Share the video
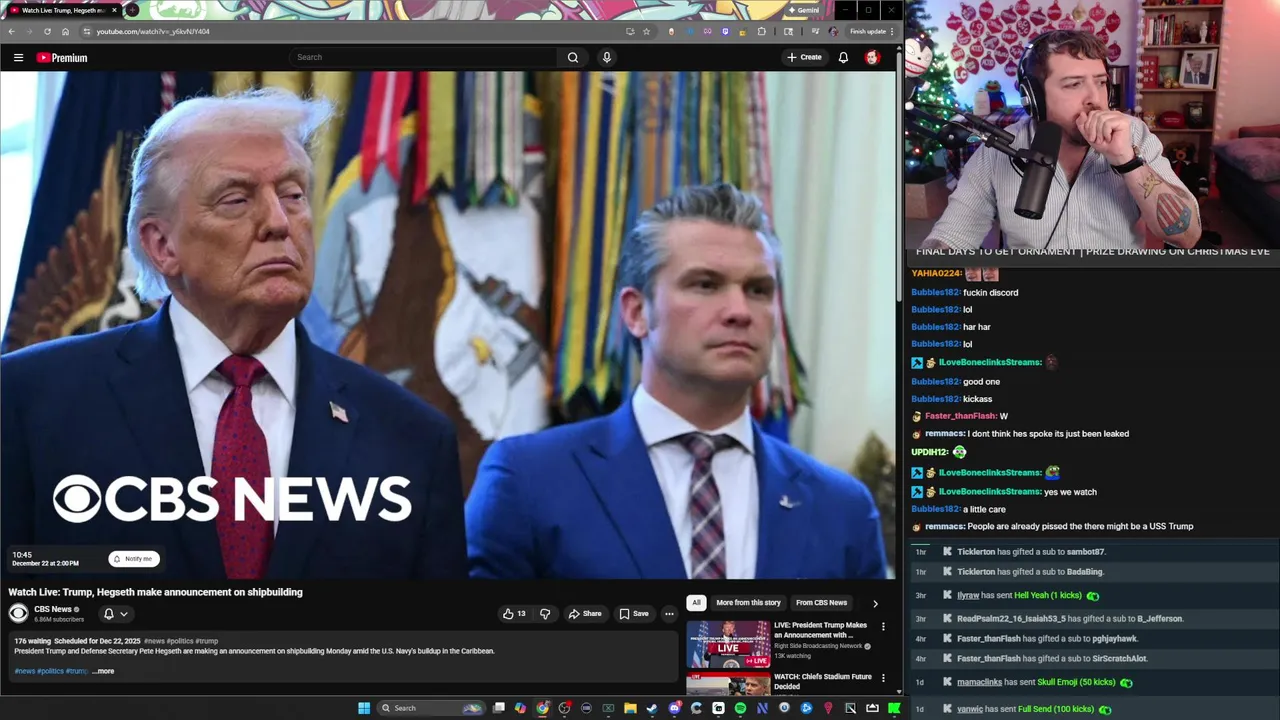The height and width of the screenshot is (720, 1280). point(585,613)
